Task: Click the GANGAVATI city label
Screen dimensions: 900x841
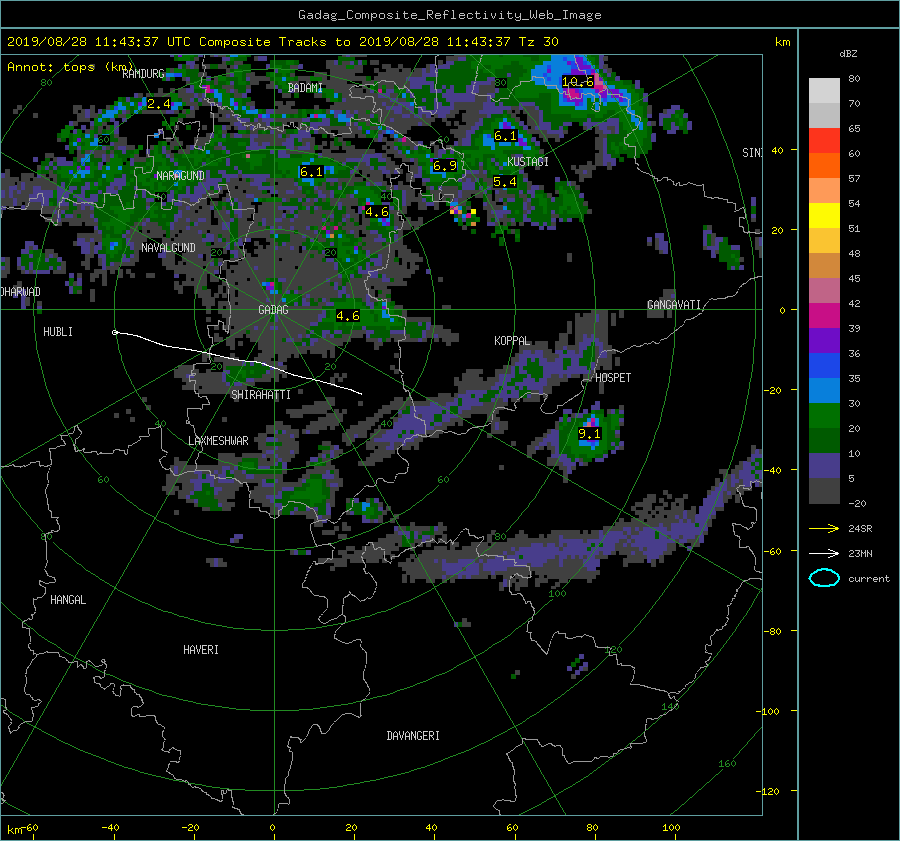Action: [x=674, y=304]
